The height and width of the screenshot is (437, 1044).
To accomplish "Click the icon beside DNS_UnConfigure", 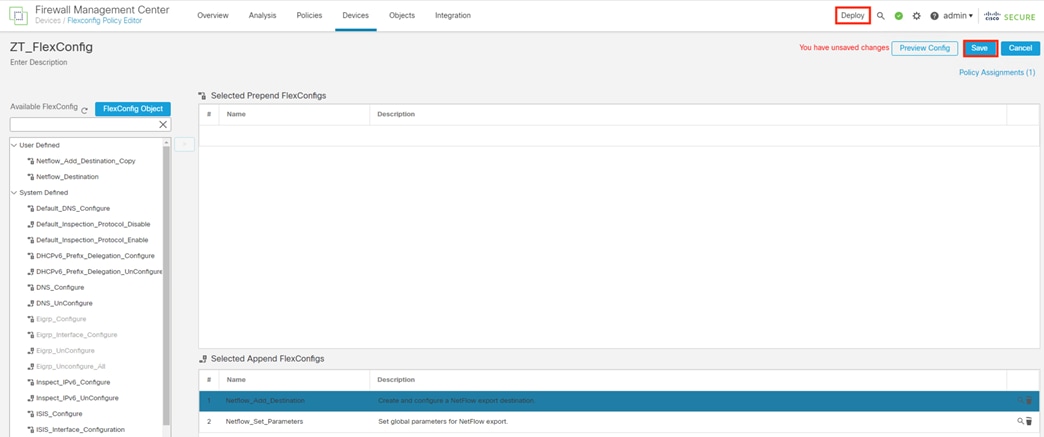I will coord(31,303).
